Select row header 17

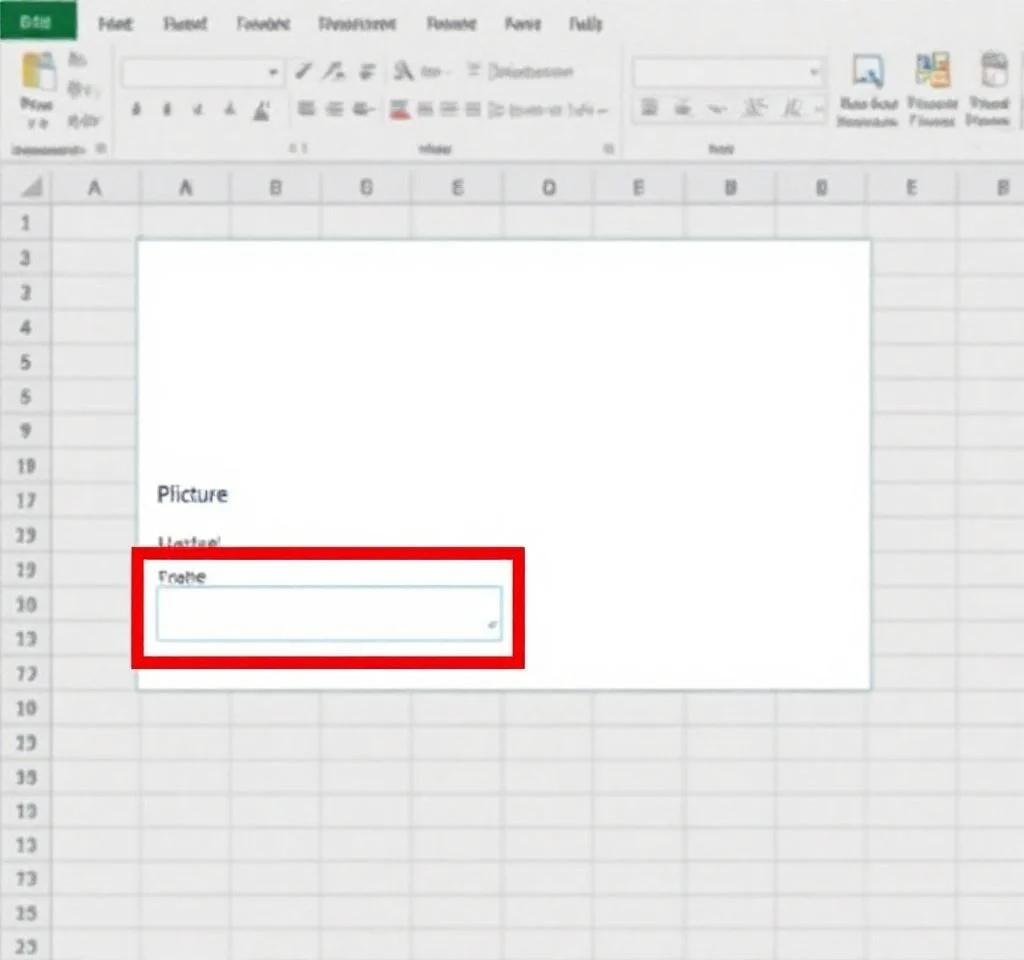[x=26, y=500]
